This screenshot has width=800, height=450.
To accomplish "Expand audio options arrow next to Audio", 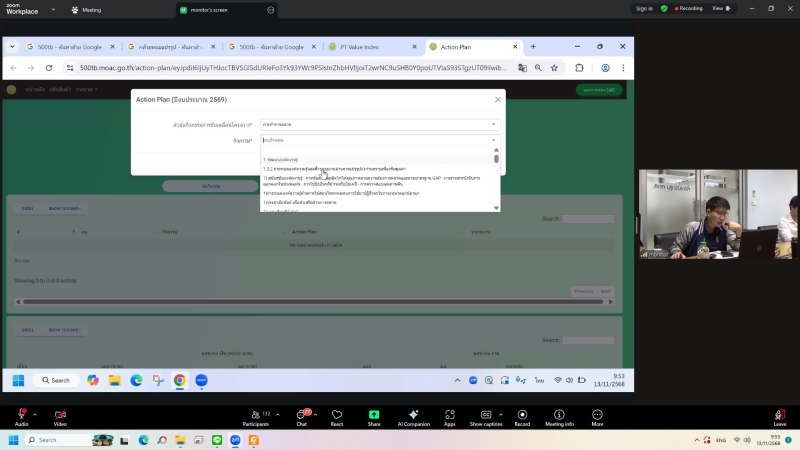I will click(35, 413).
